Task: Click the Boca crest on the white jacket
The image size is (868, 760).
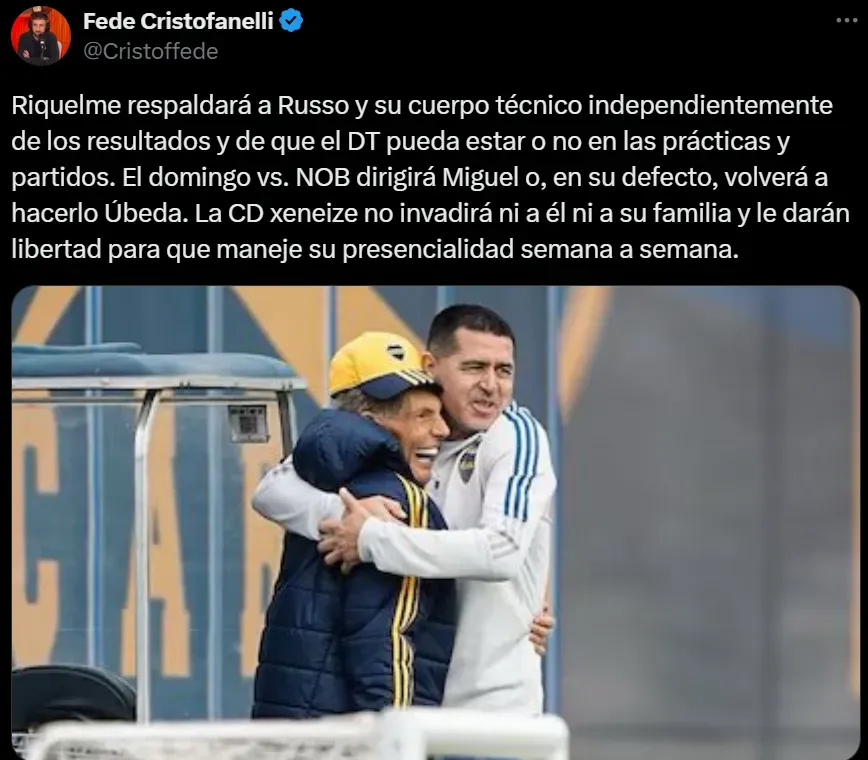Action: 468,461
